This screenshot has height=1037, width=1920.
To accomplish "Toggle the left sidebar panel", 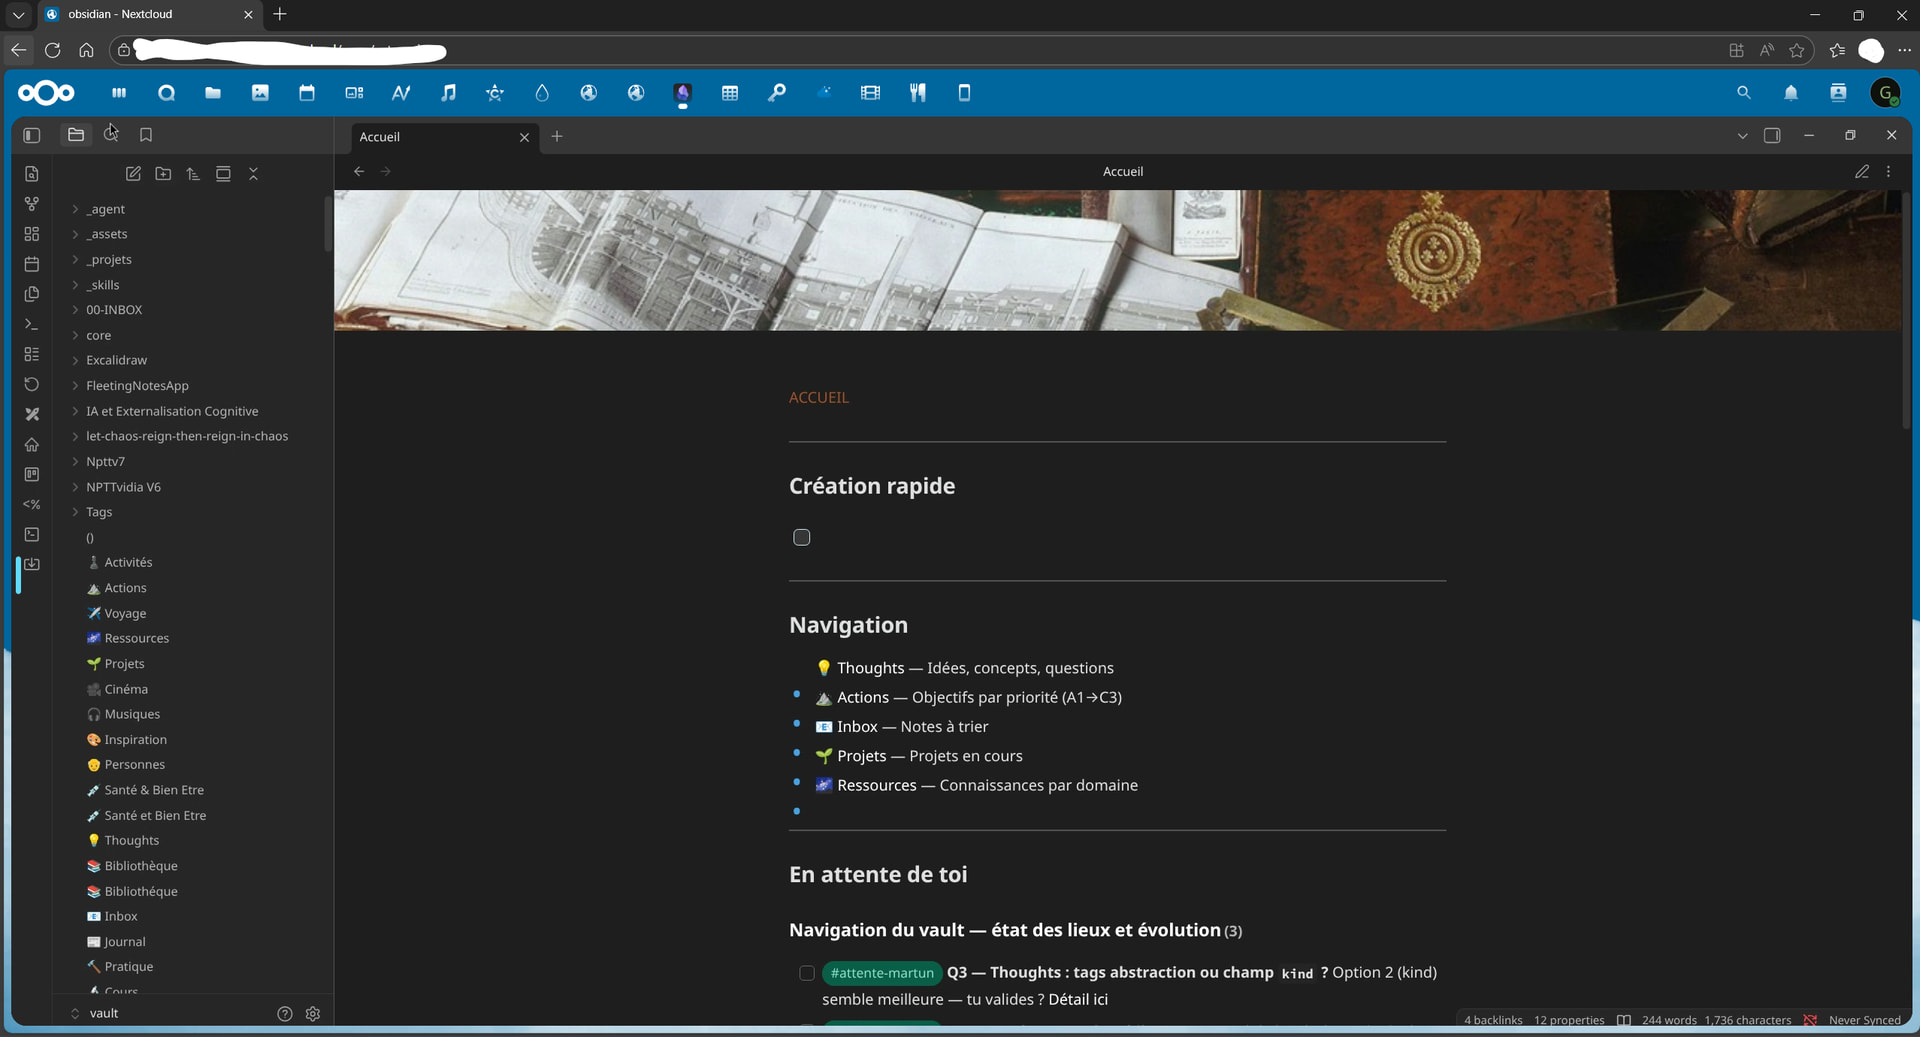I will [32, 135].
